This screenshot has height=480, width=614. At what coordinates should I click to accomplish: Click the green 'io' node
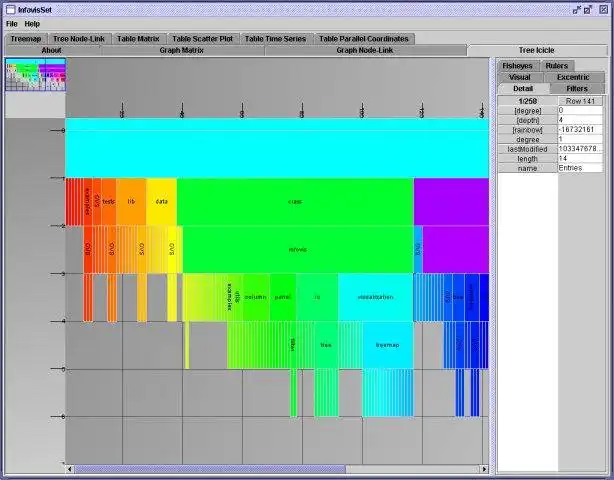click(x=317, y=297)
